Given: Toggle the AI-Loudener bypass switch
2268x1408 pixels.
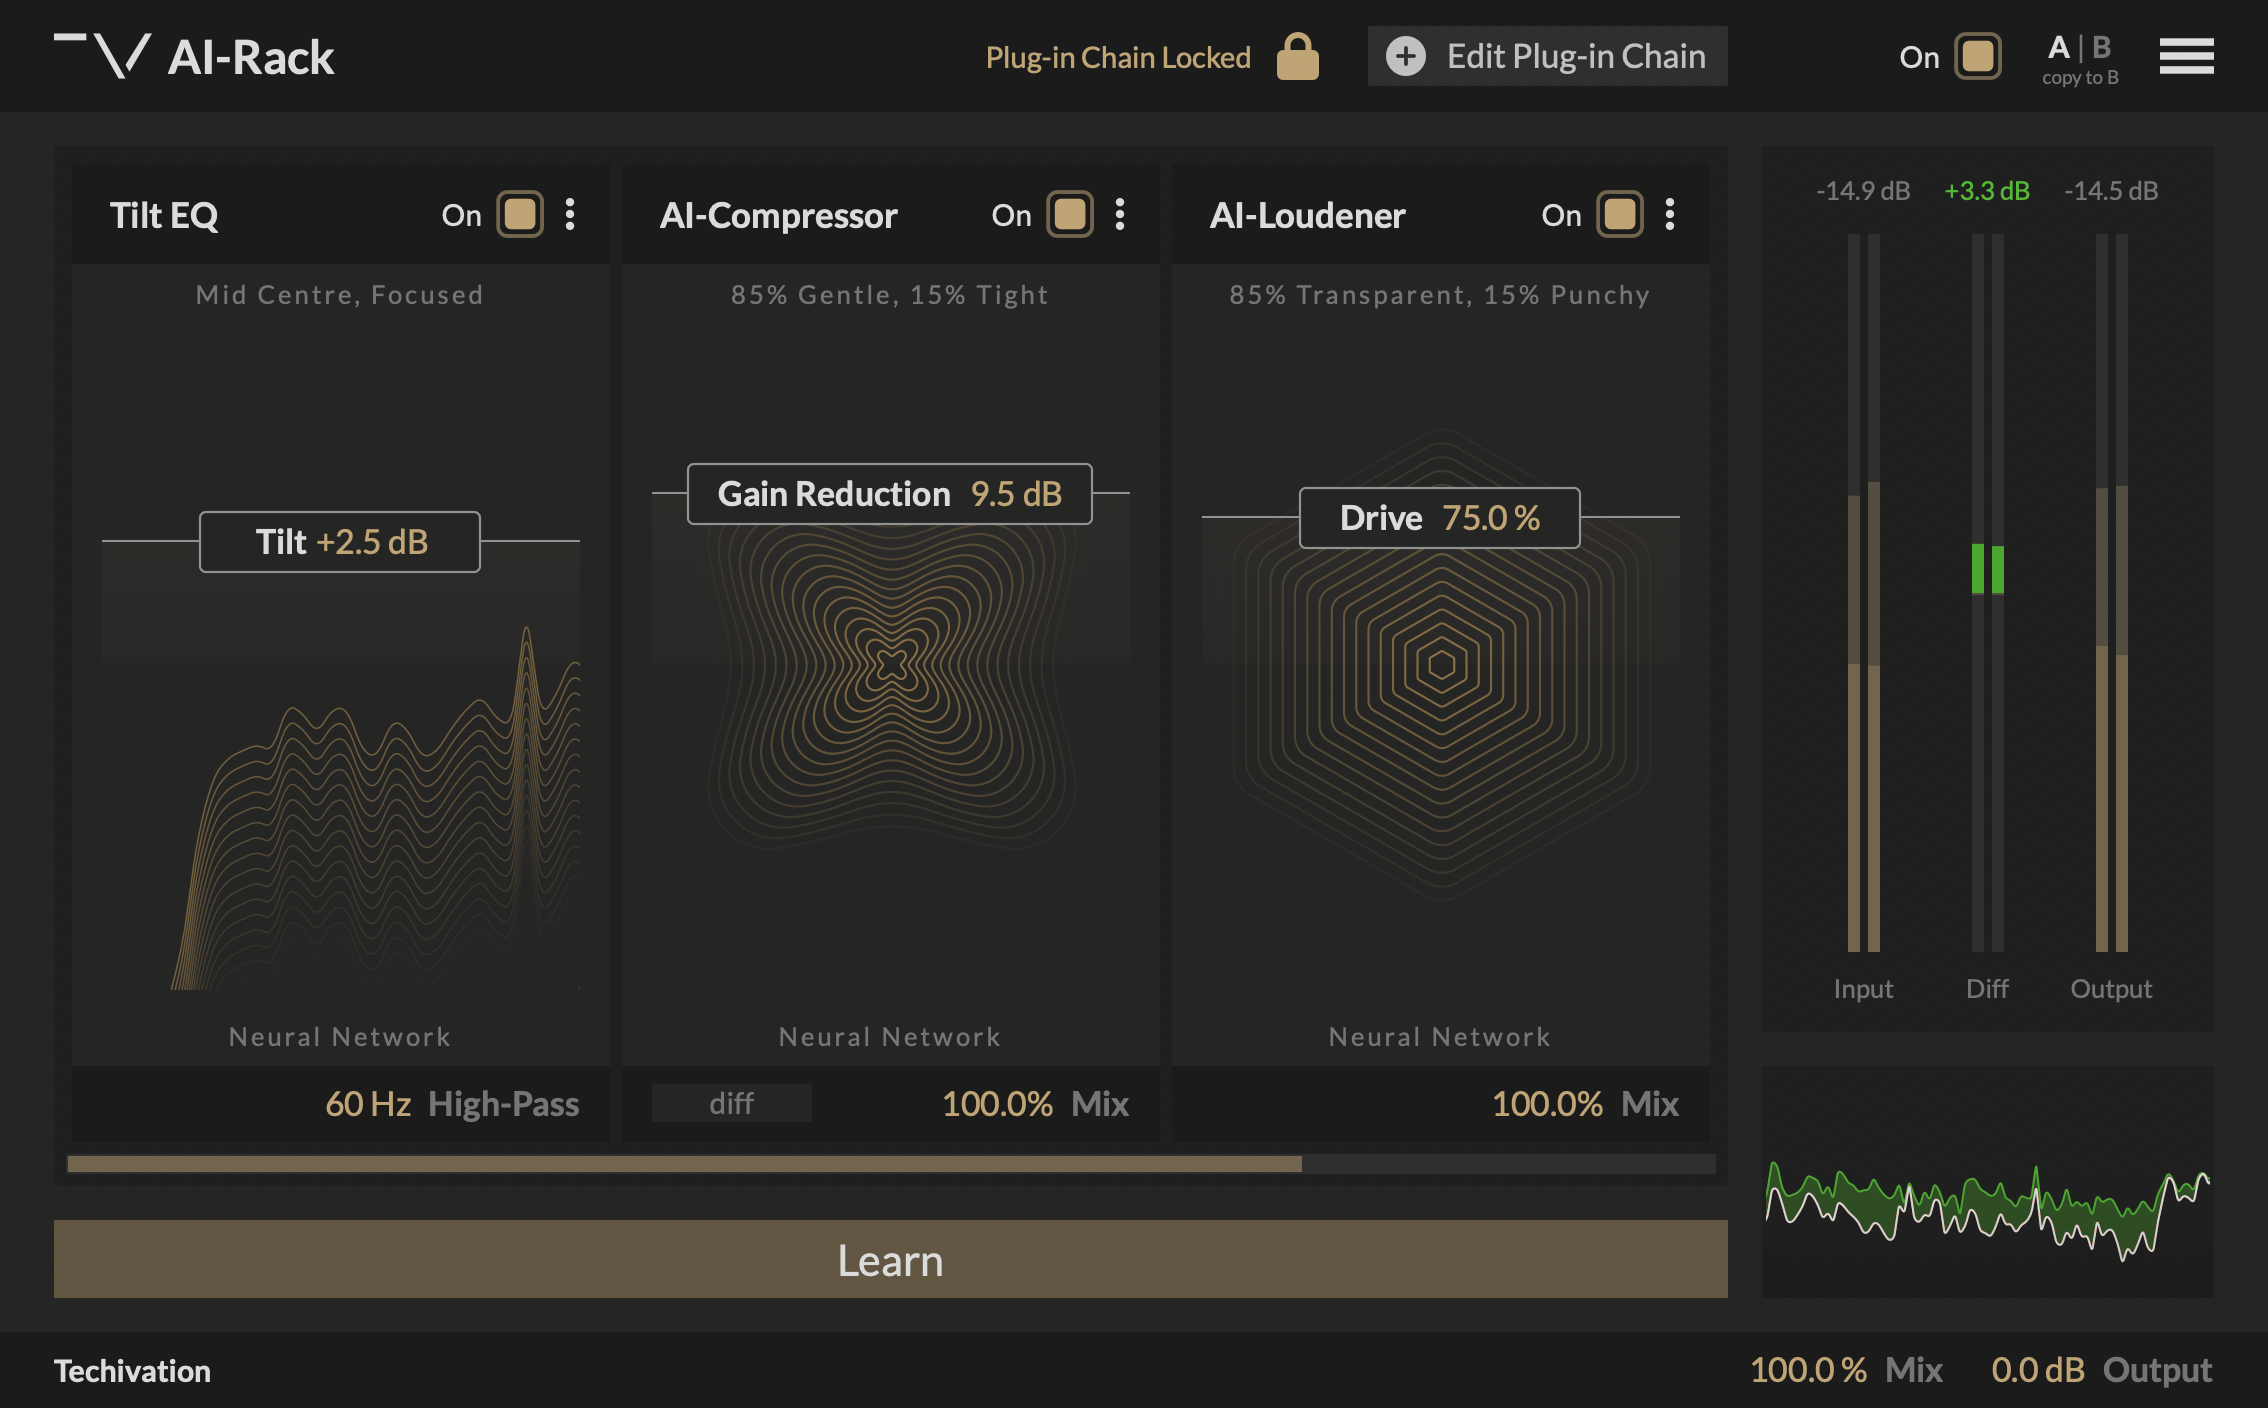Looking at the screenshot, I should pyautogui.click(x=1619, y=214).
